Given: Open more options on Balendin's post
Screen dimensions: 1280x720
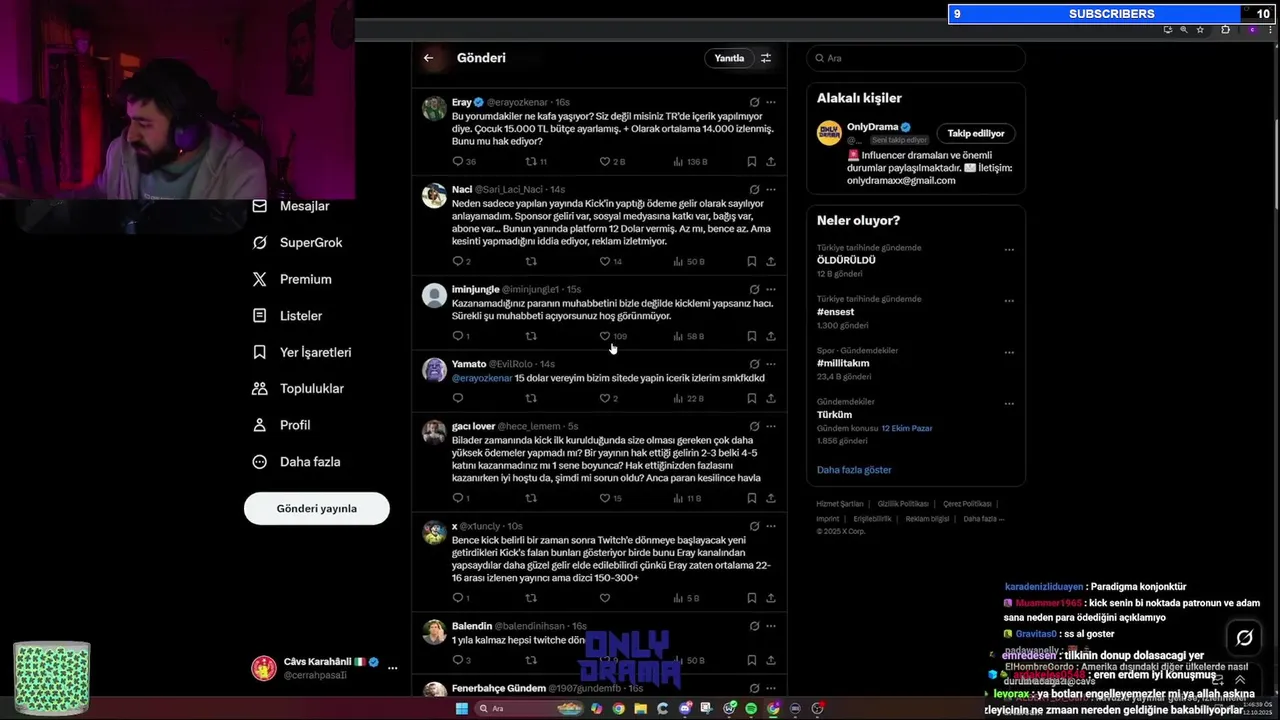Looking at the screenshot, I should click(771, 626).
